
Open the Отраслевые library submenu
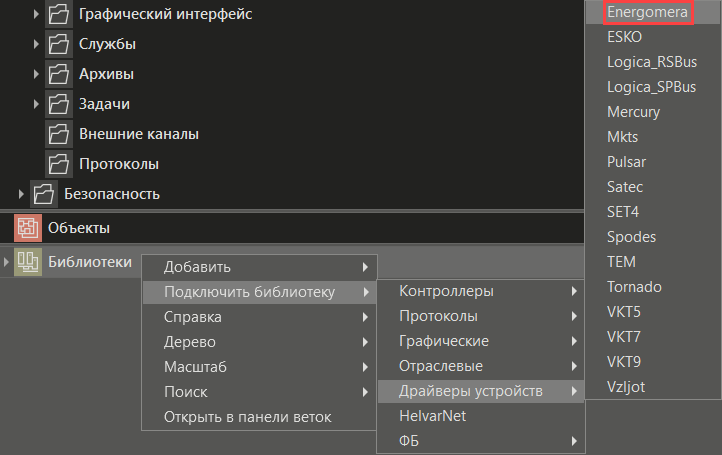point(481,366)
